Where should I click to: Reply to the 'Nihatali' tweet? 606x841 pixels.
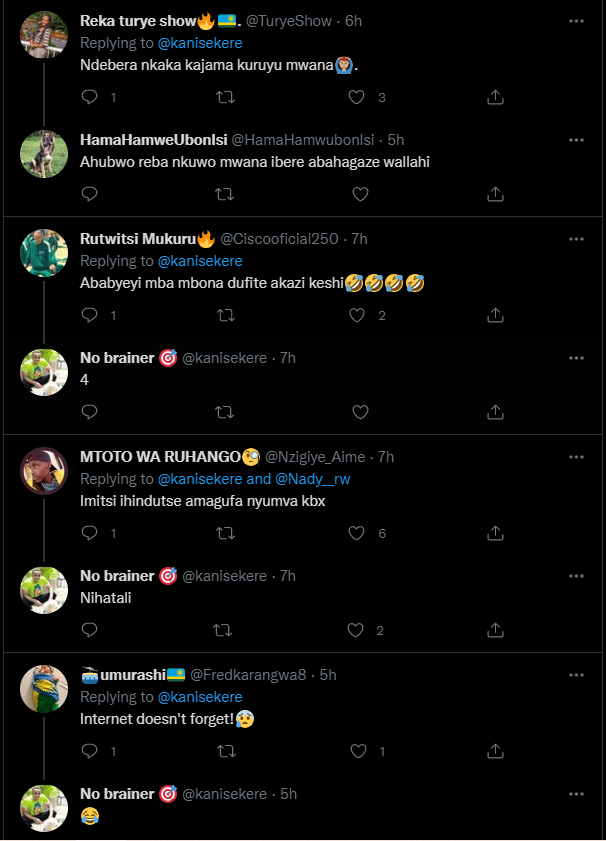pos(89,630)
